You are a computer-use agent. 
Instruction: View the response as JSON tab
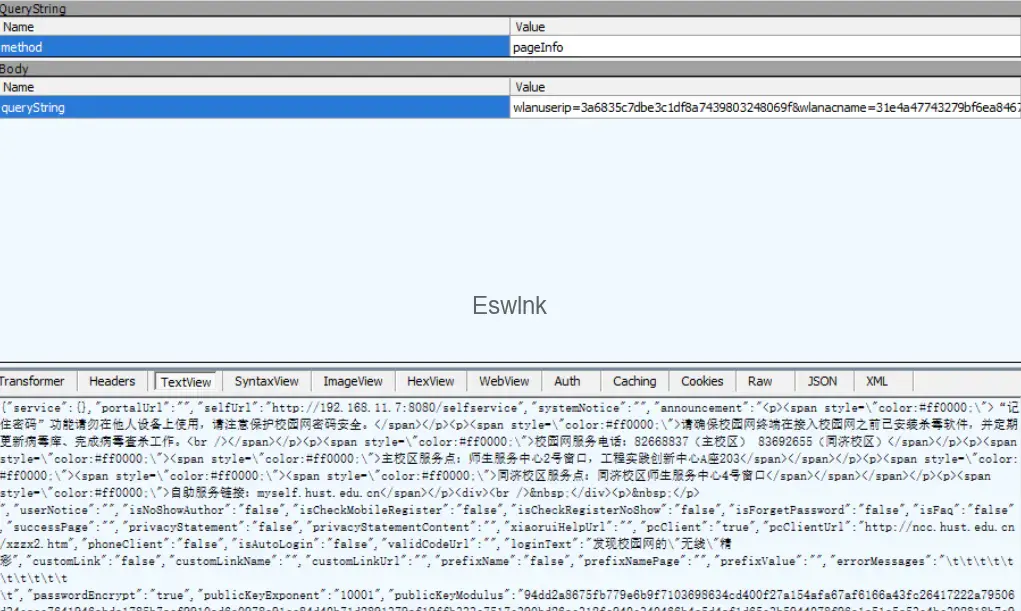pos(822,381)
